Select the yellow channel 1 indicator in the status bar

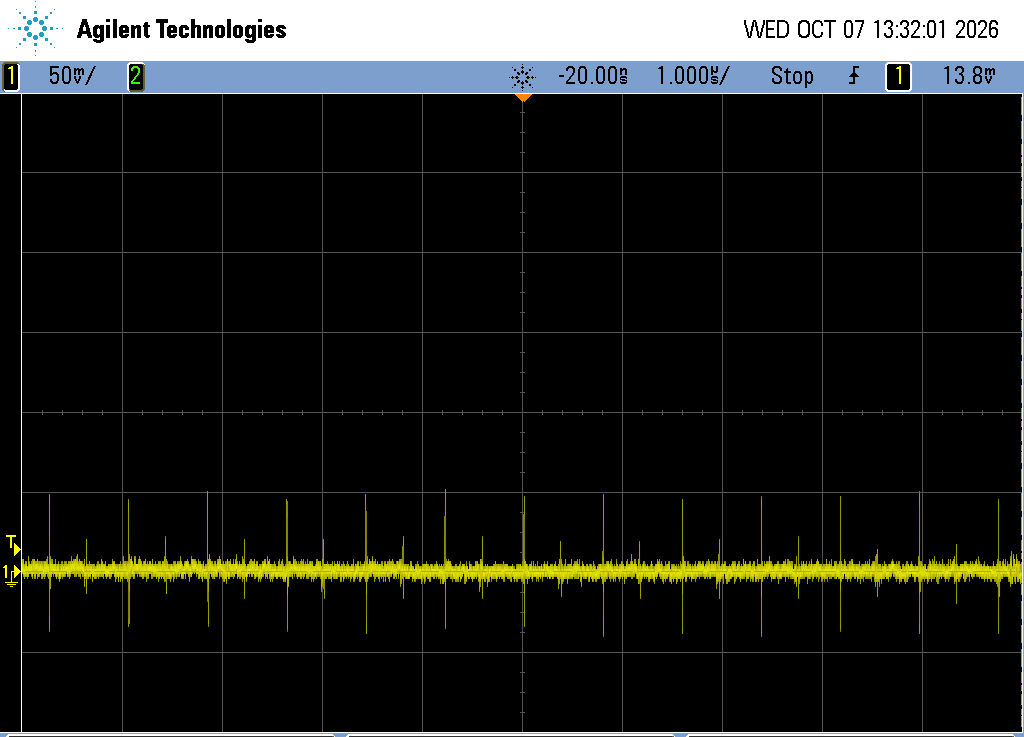pyautogui.click(x=10, y=76)
